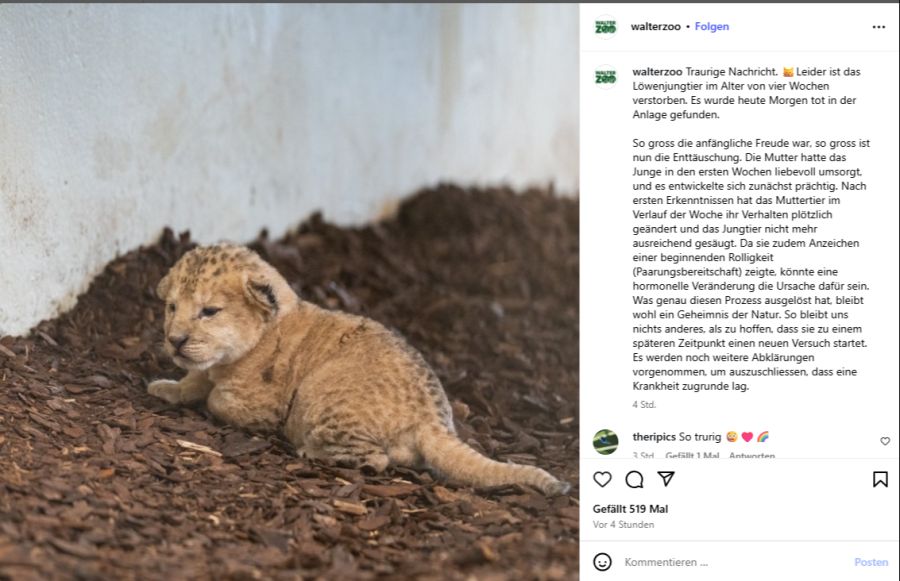Click walterzoo profile logo in header

pyautogui.click(x=605, y=27)
